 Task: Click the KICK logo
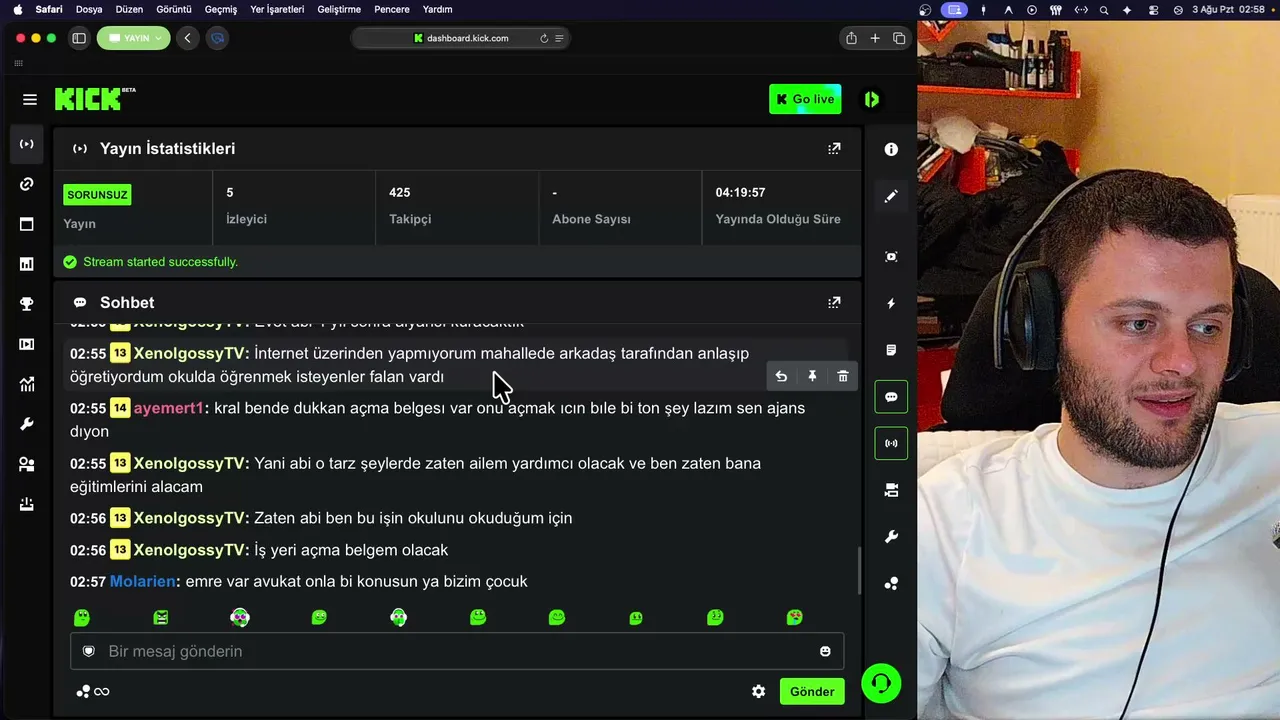[x=95, y=98]
